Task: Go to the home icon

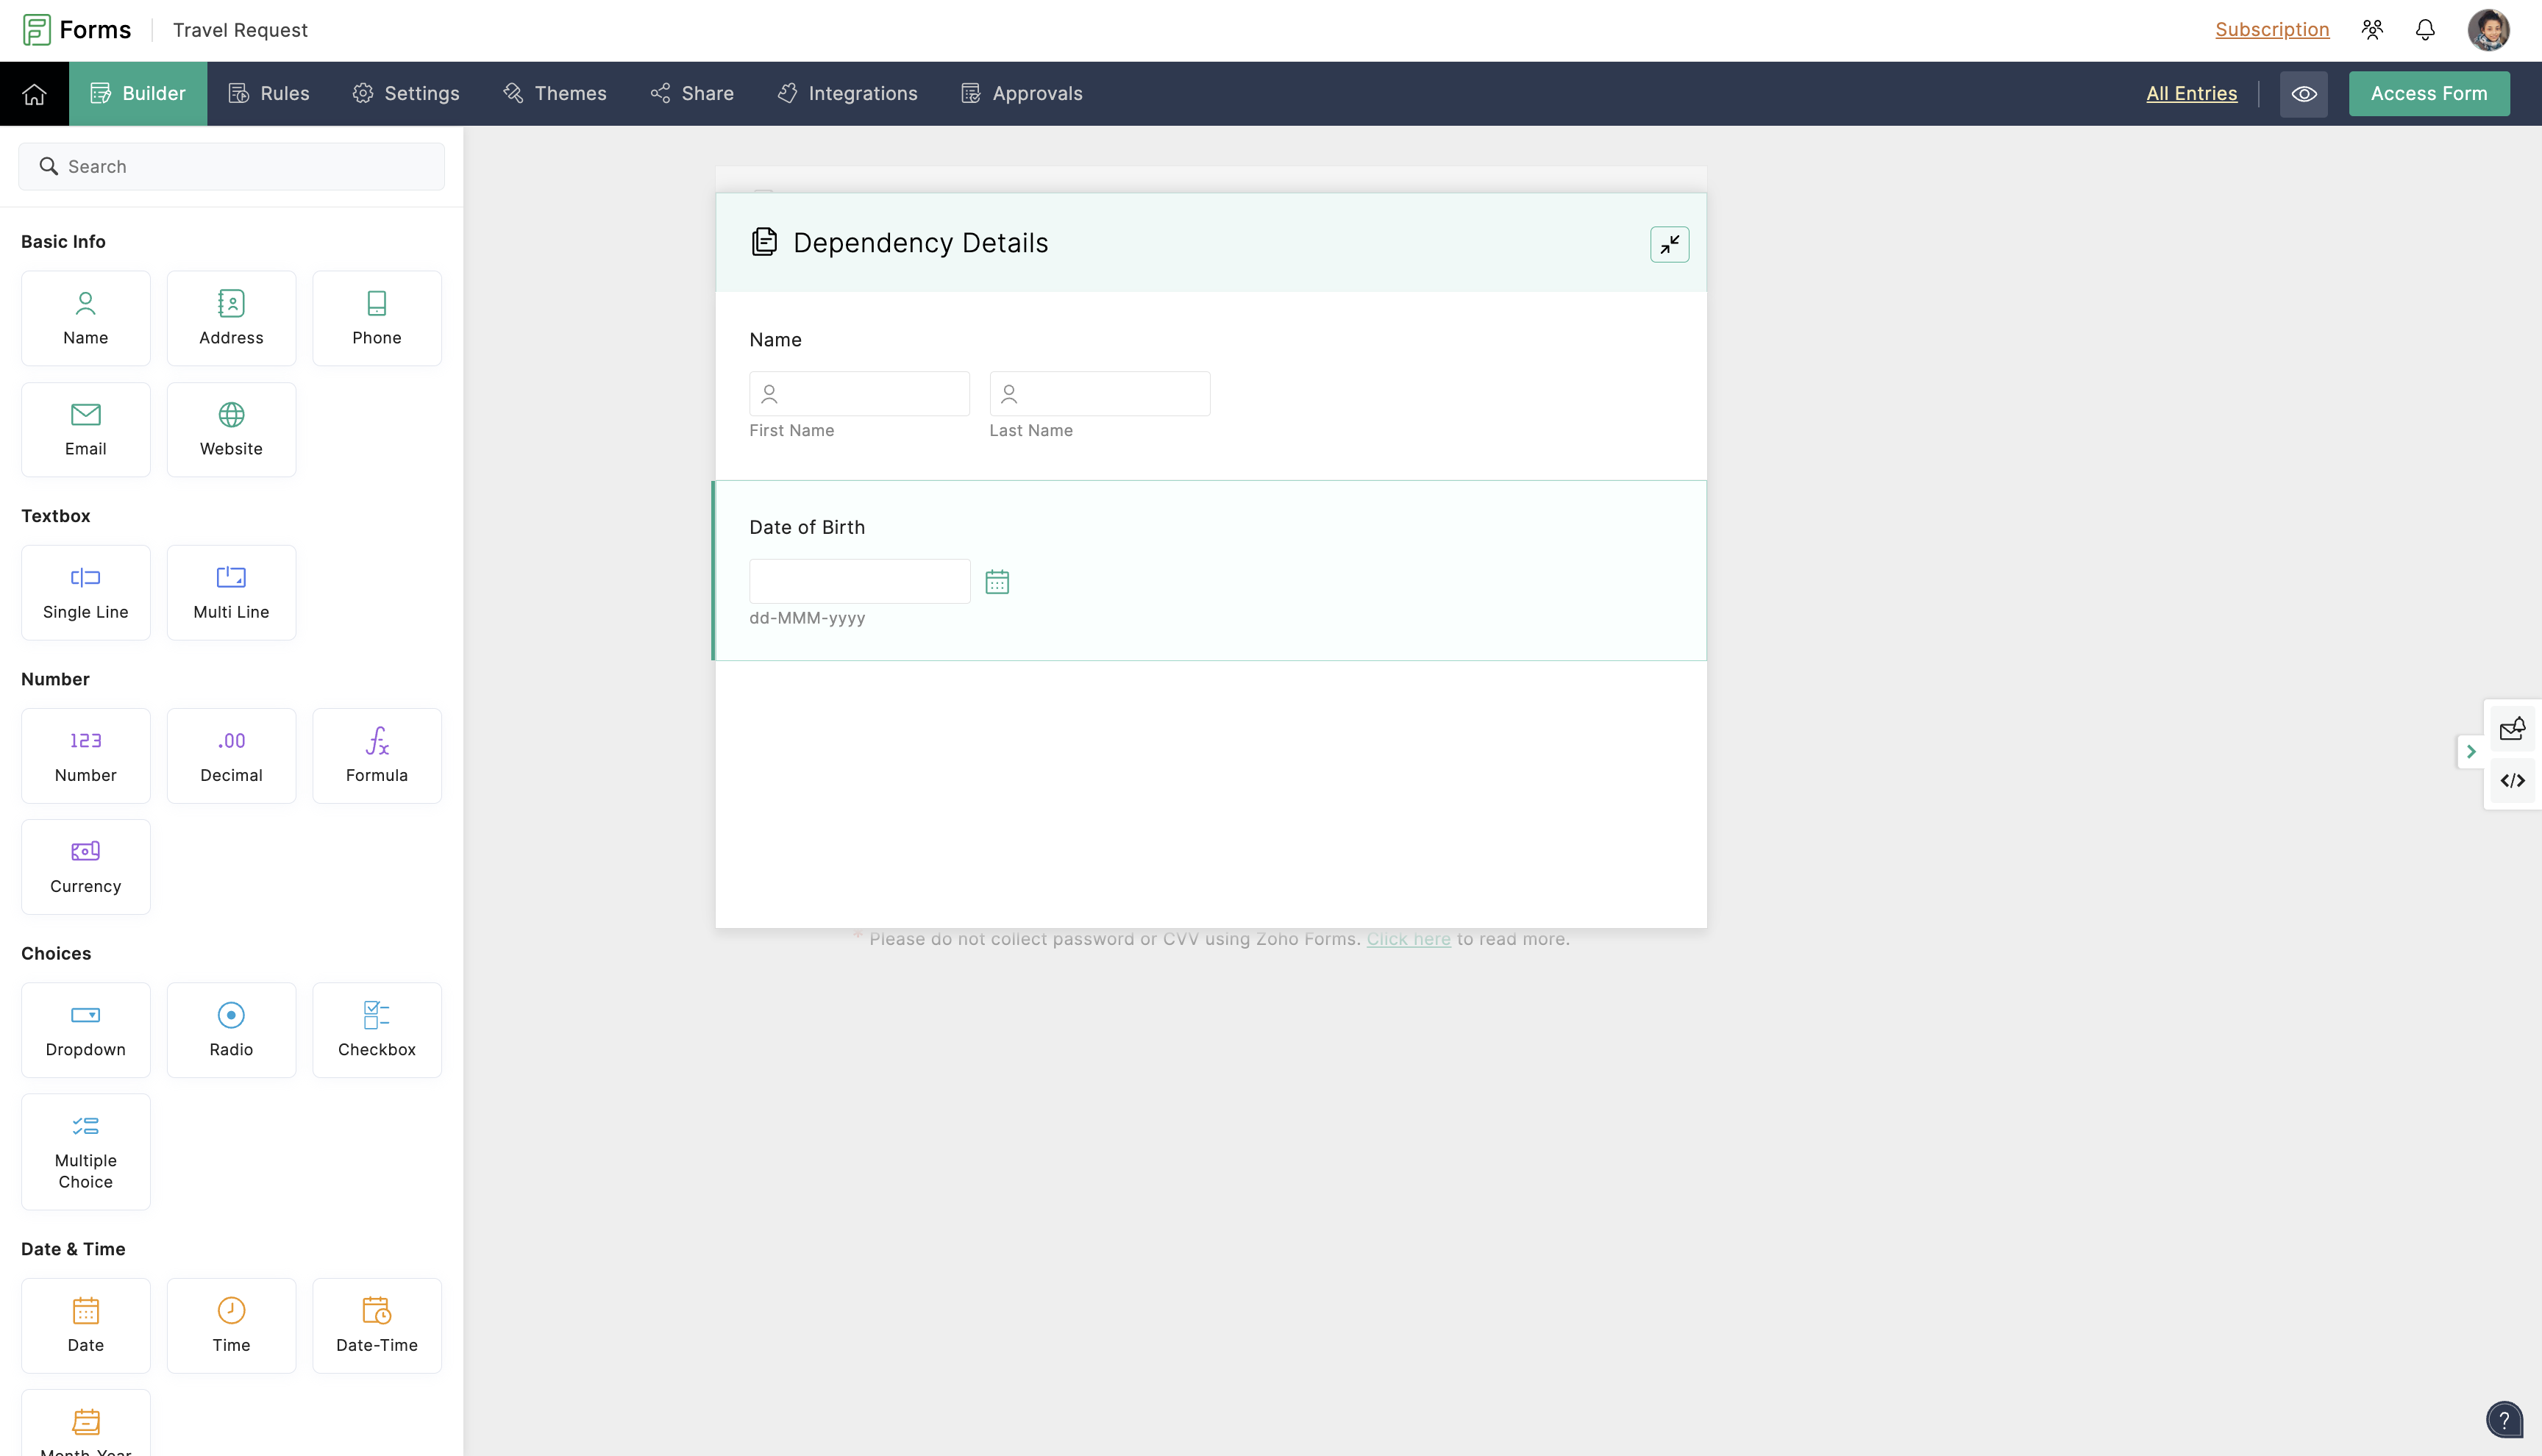Action: (x=34, y=94)
